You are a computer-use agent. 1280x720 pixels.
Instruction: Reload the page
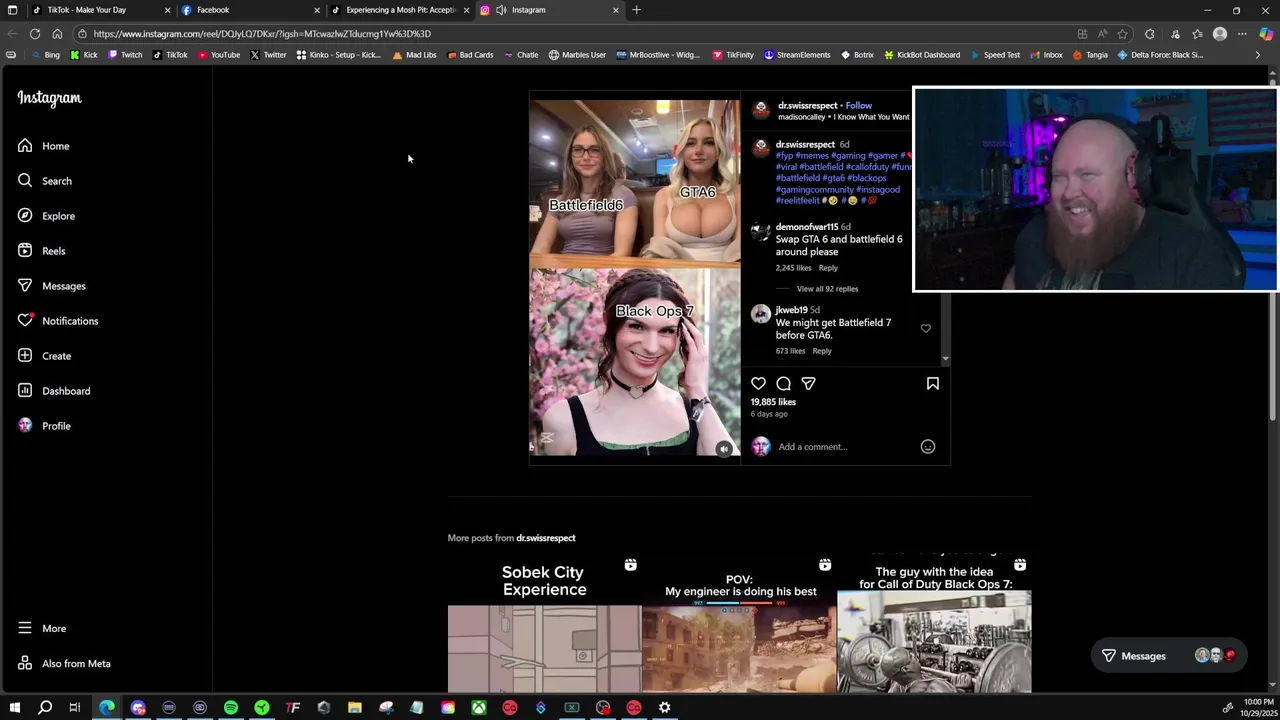click(34, 34)
